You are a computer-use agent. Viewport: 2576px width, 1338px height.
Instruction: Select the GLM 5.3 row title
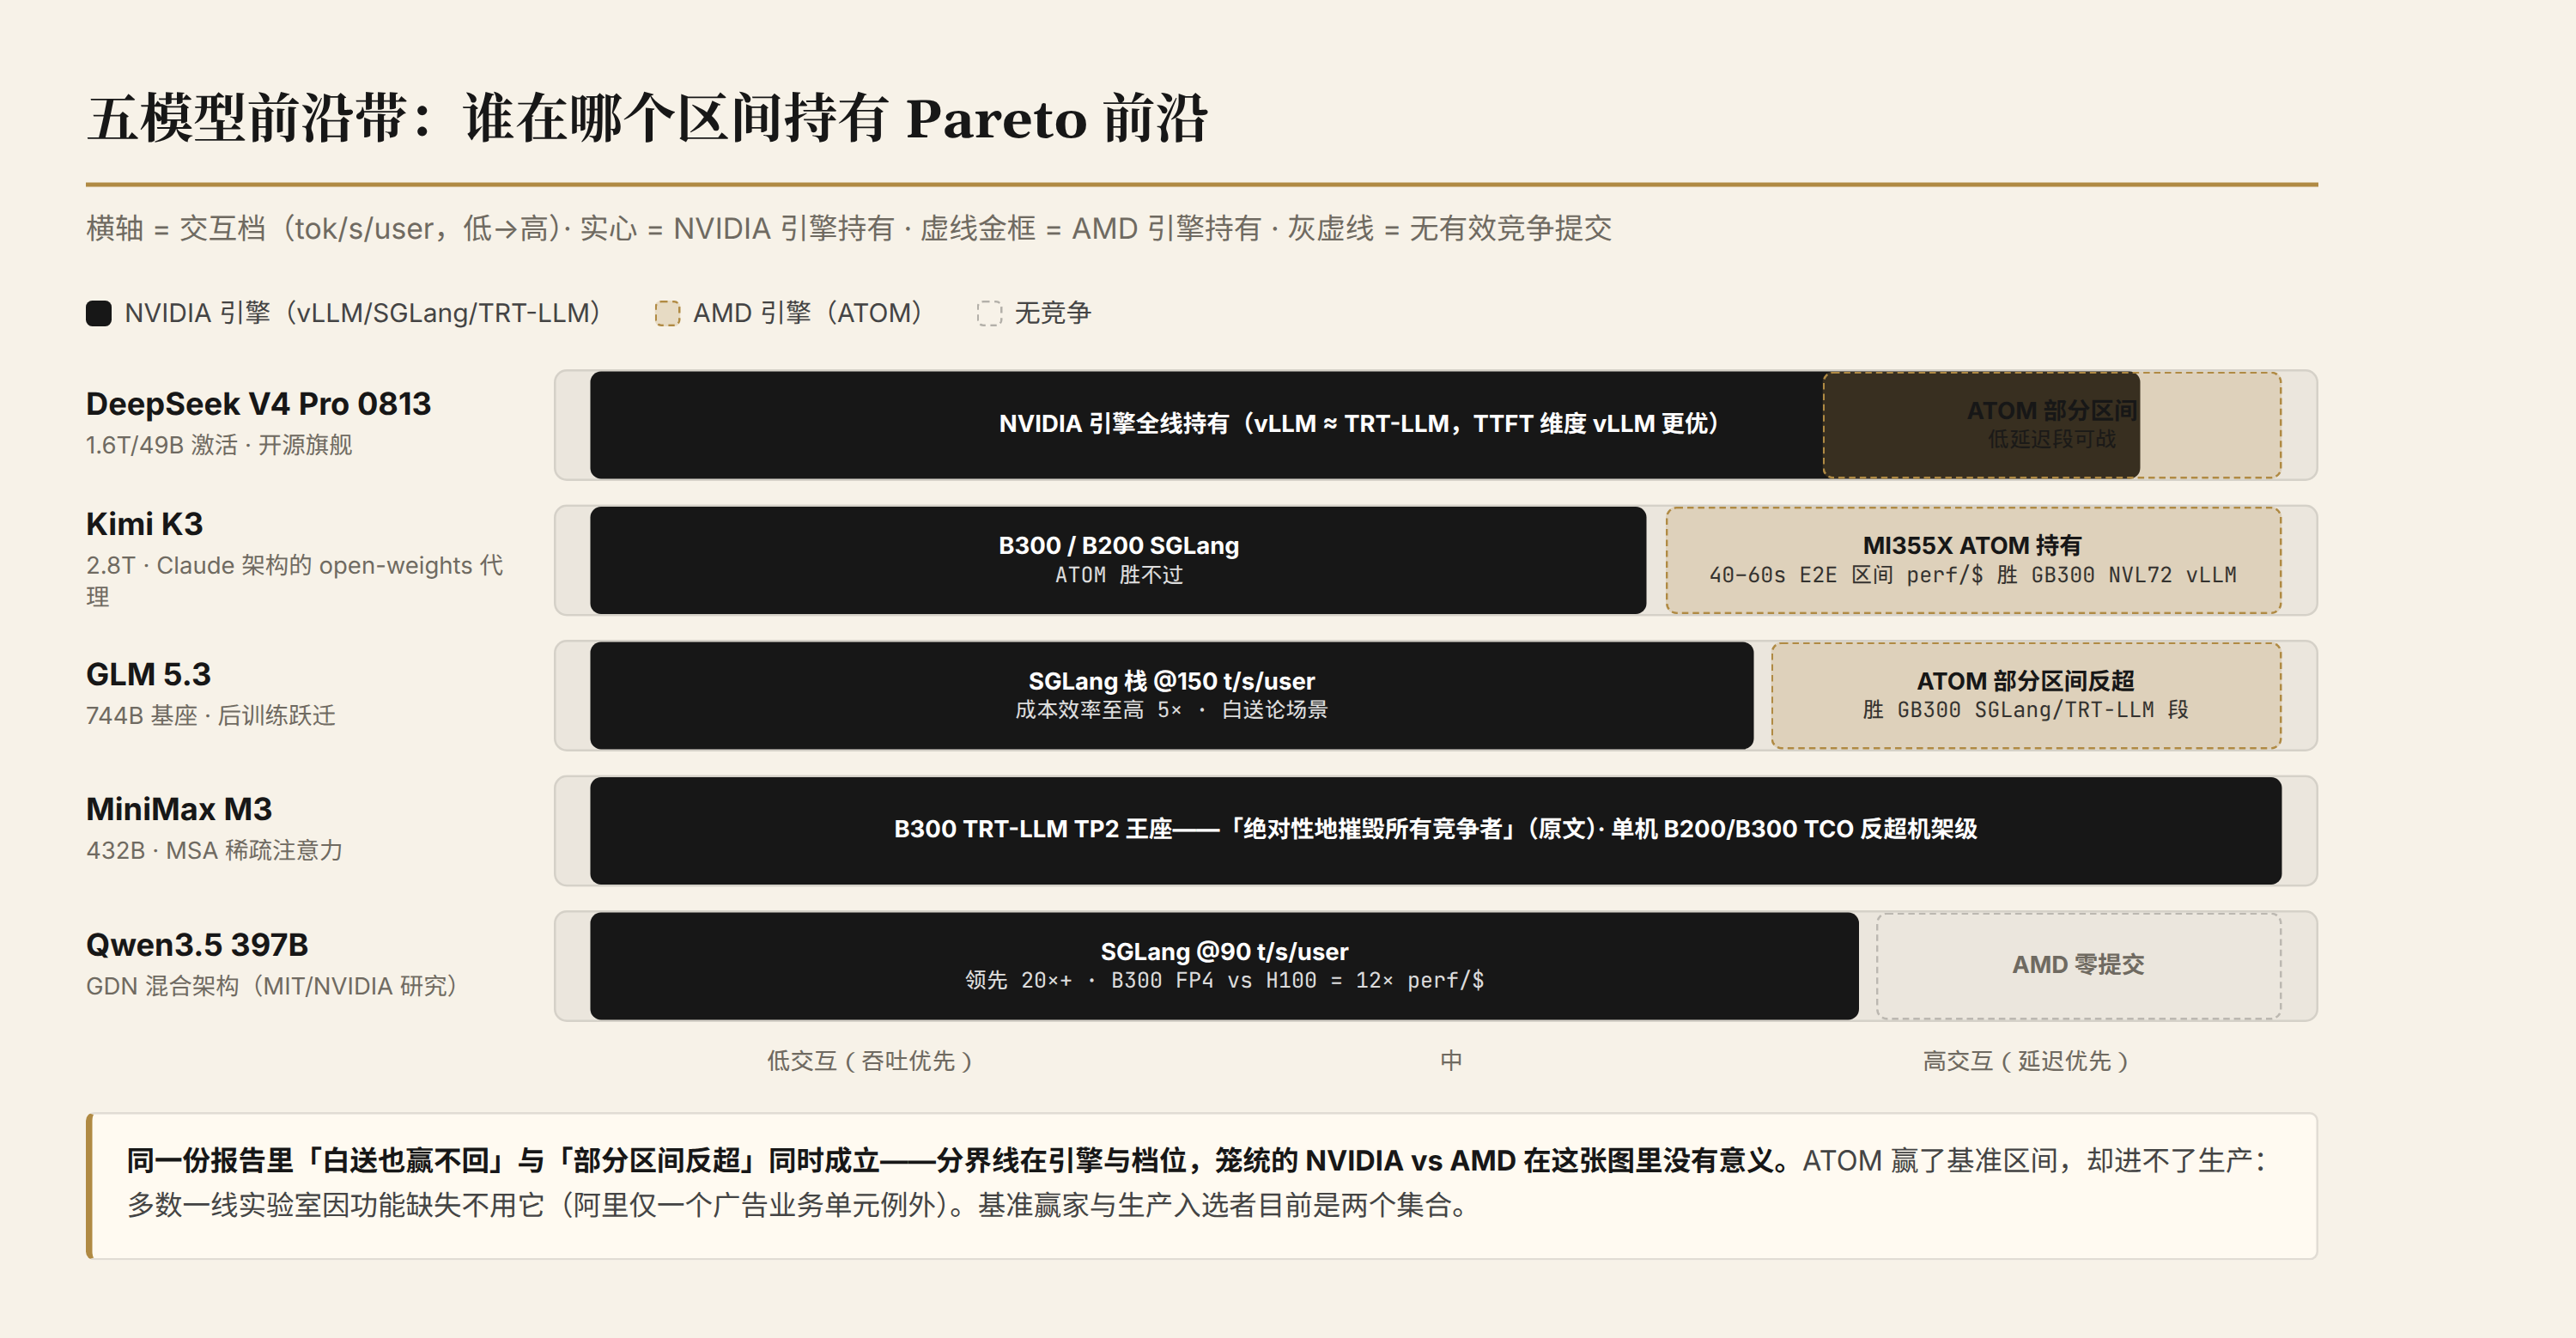(148, 675)
